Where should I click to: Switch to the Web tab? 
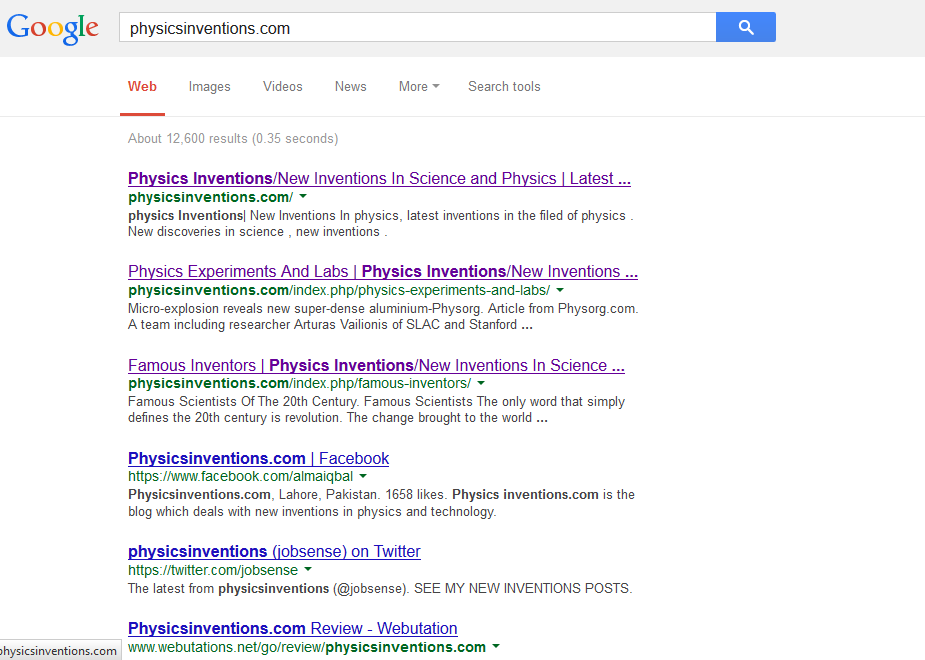142,87
